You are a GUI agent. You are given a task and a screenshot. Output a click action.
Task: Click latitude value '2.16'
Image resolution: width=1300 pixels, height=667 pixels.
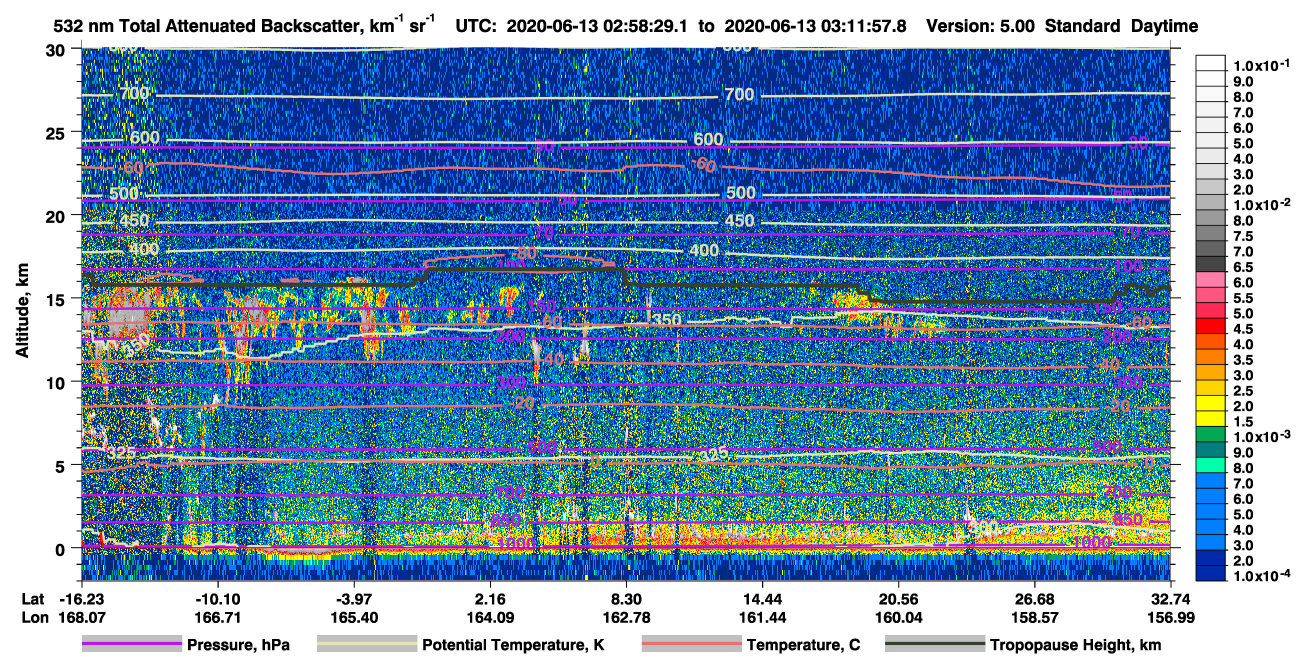[x=490, y=598]
